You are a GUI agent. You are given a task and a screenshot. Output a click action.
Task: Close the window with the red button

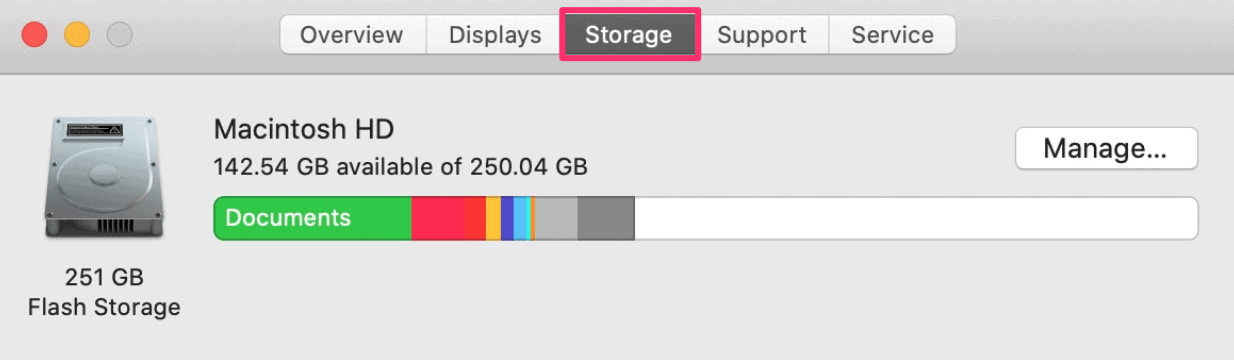click(x=35, y=35)
